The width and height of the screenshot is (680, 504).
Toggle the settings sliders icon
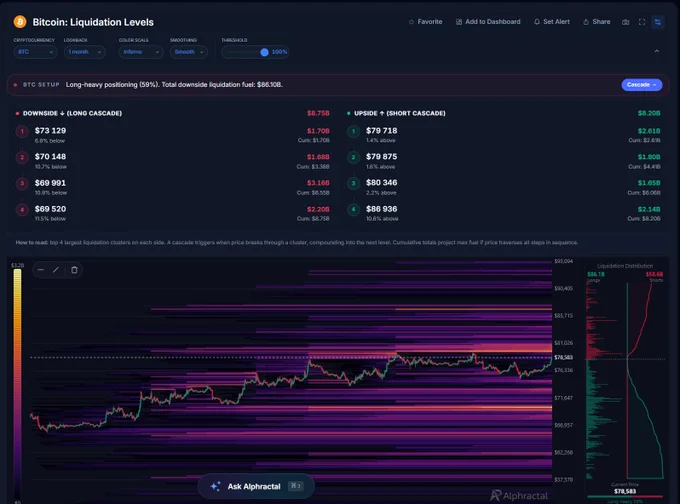point(657,22)
